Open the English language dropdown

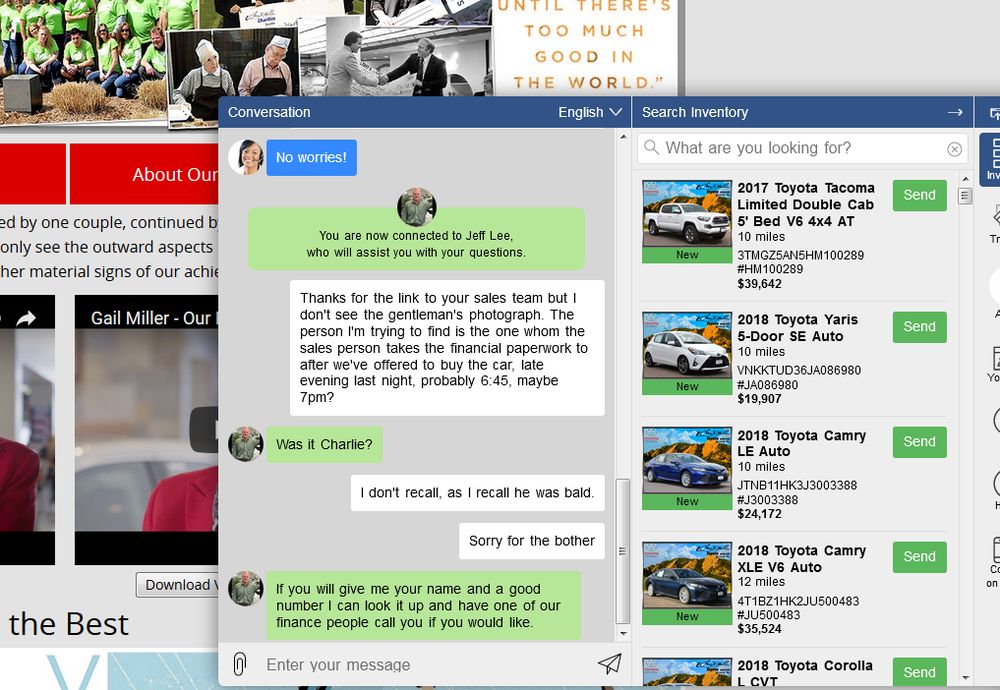[x=590, y=112]
